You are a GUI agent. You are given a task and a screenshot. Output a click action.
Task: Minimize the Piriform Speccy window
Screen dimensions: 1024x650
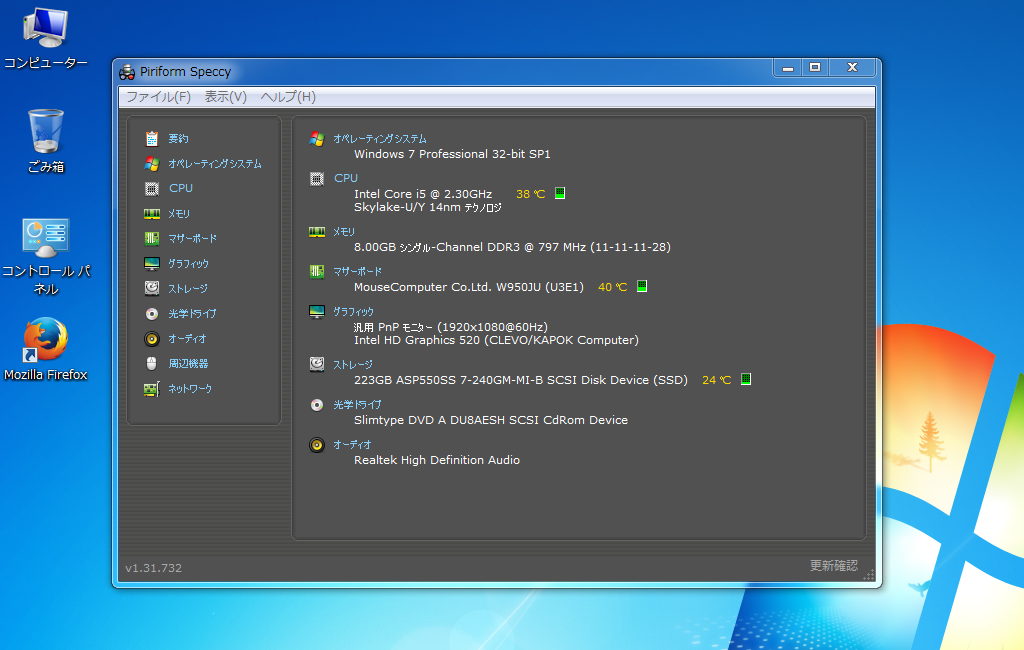click(x=788, y=67)
